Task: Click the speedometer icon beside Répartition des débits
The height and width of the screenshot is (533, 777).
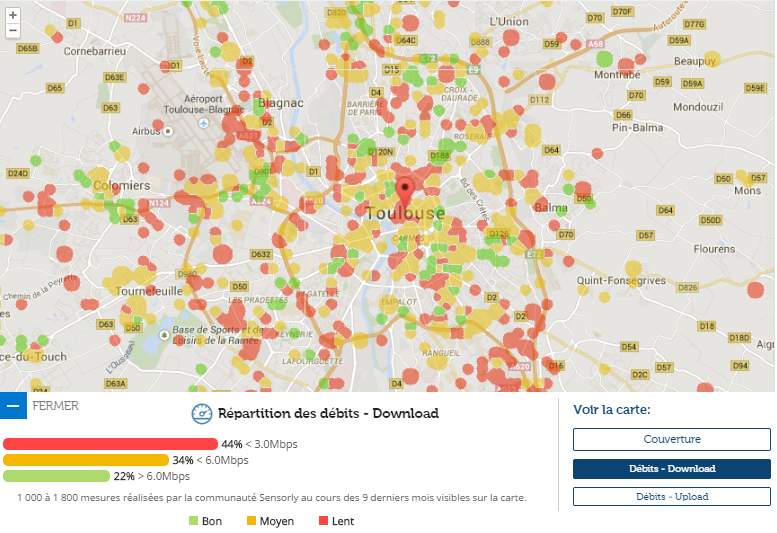Action: 202,414
